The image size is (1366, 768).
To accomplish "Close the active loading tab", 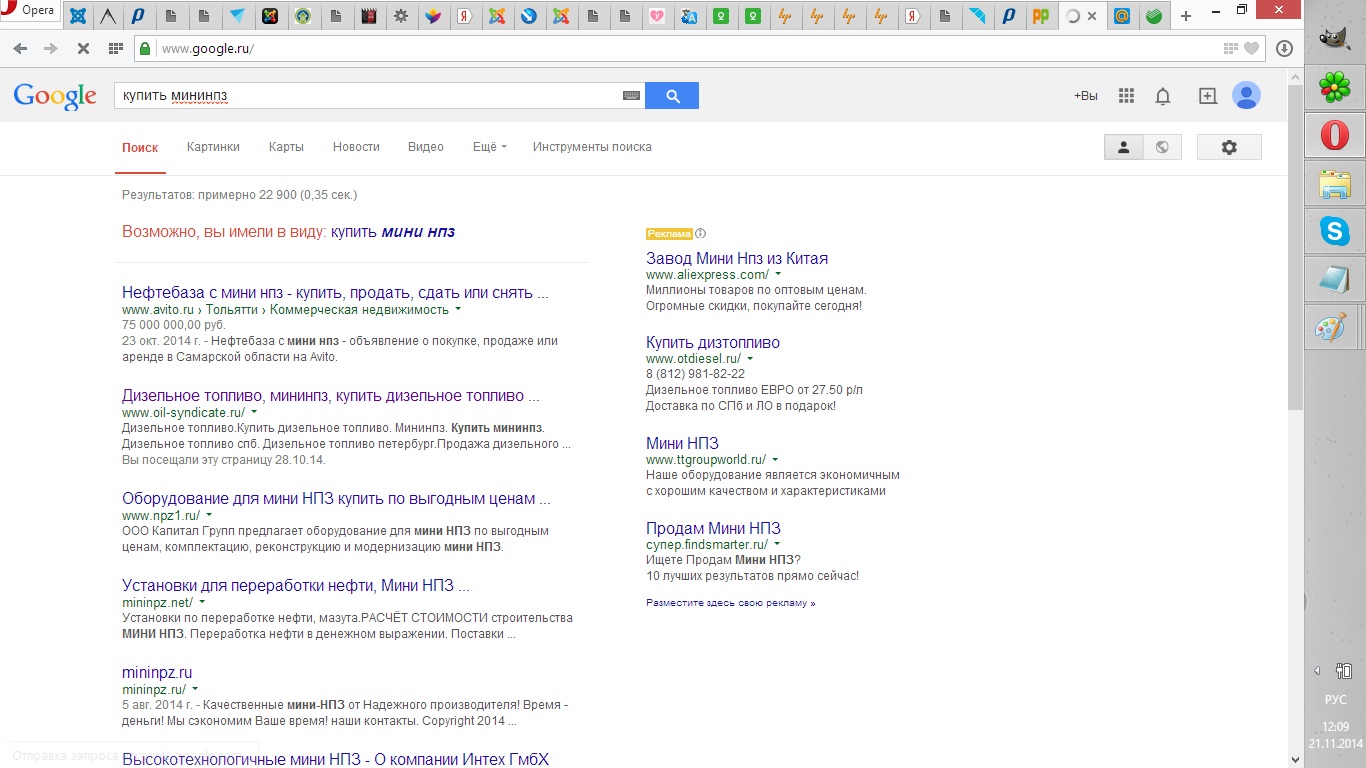I will click(x=1091, y=16).
